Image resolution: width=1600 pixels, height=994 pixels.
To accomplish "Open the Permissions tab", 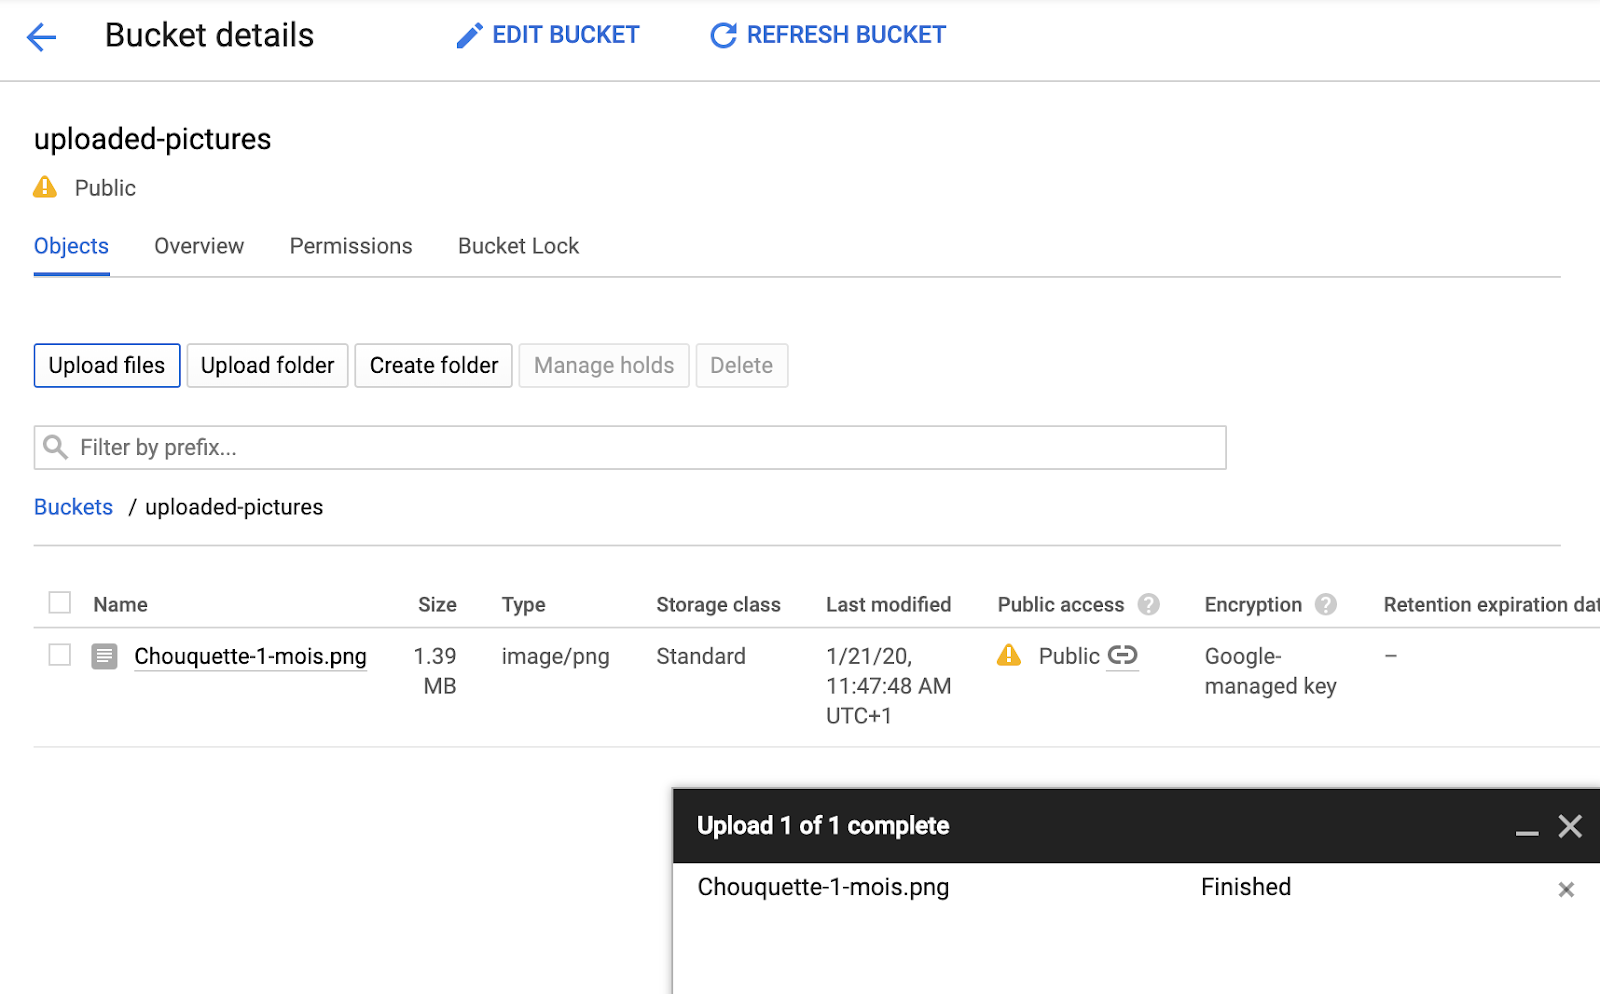I will pos(351,246).
